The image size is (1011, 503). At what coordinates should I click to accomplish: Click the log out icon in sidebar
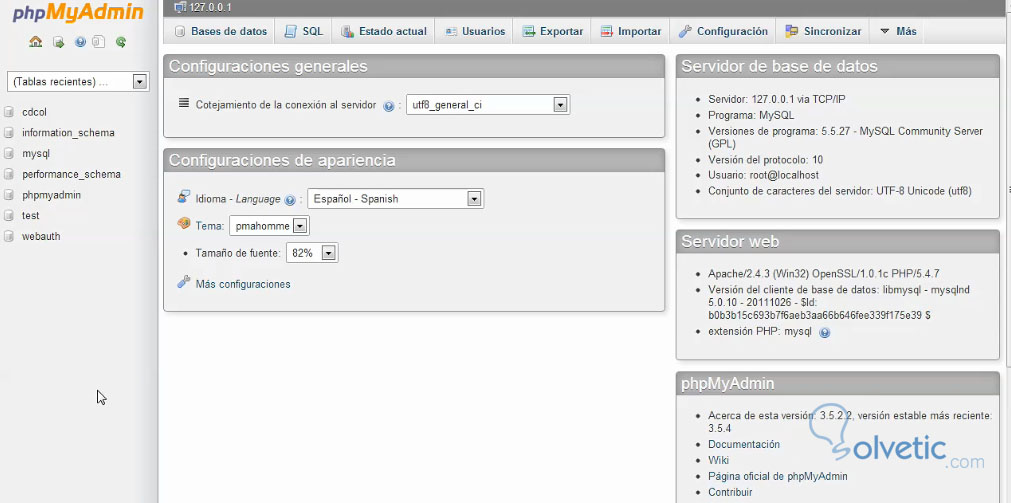58,42
